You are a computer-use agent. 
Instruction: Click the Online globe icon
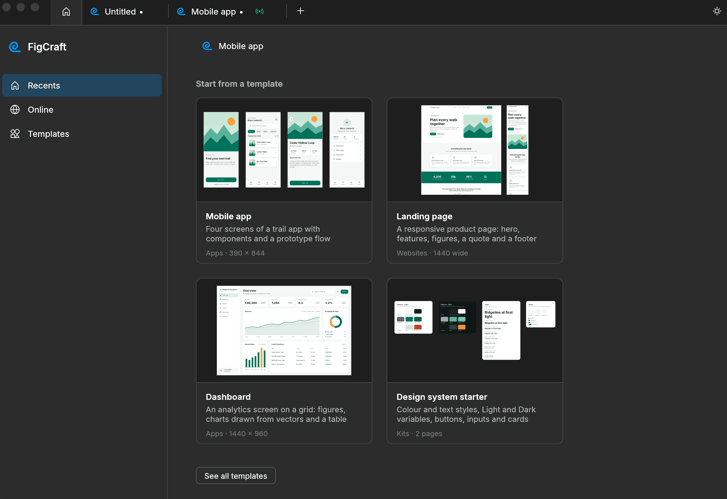click(15, 109)
